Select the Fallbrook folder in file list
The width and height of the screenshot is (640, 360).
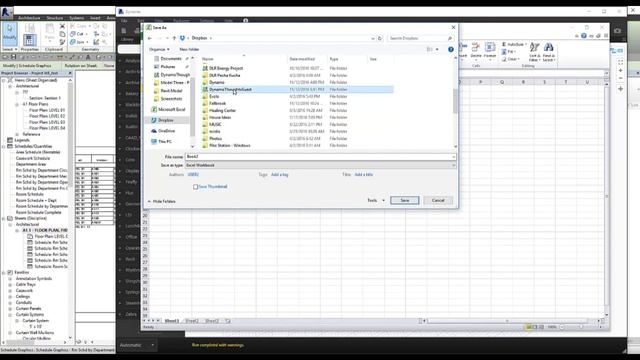pyautogui.click(x=218, y=104)
